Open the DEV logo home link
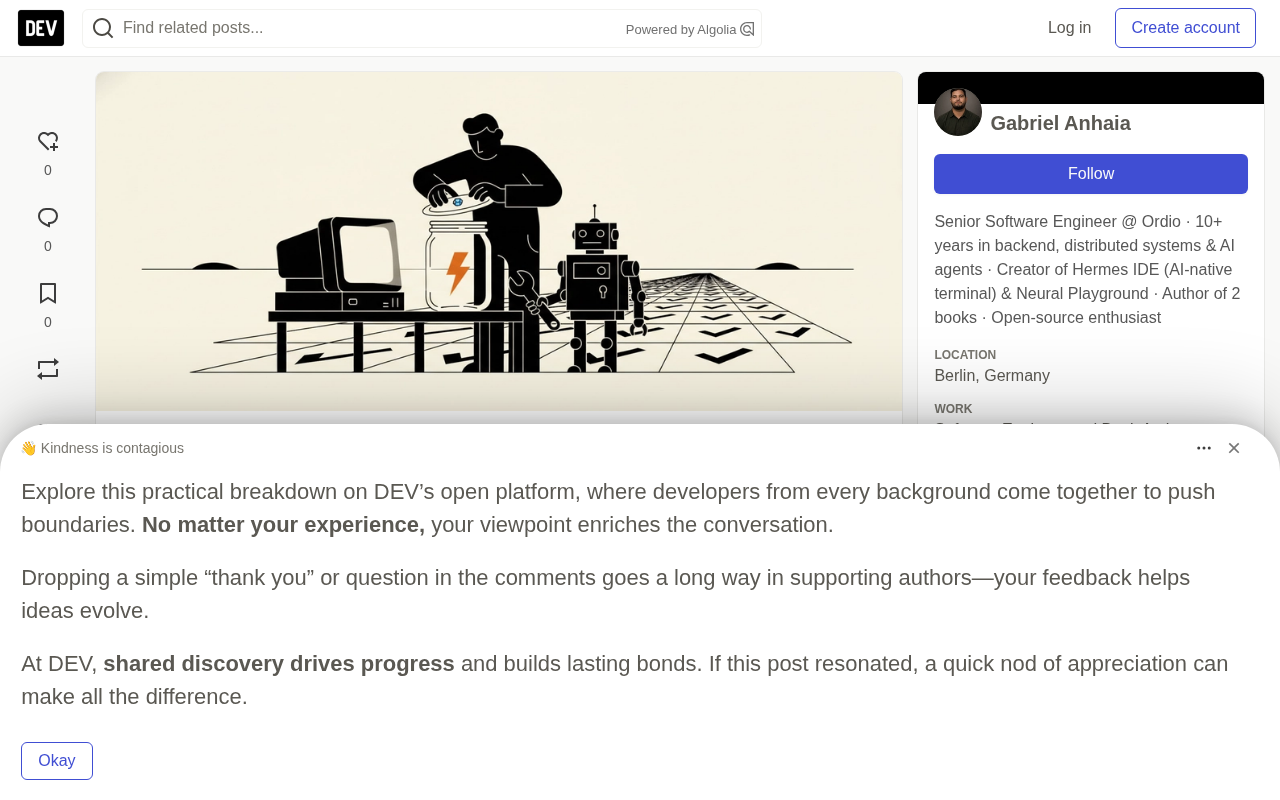This screenshot has height=800, width=1280. click(41, 28)
